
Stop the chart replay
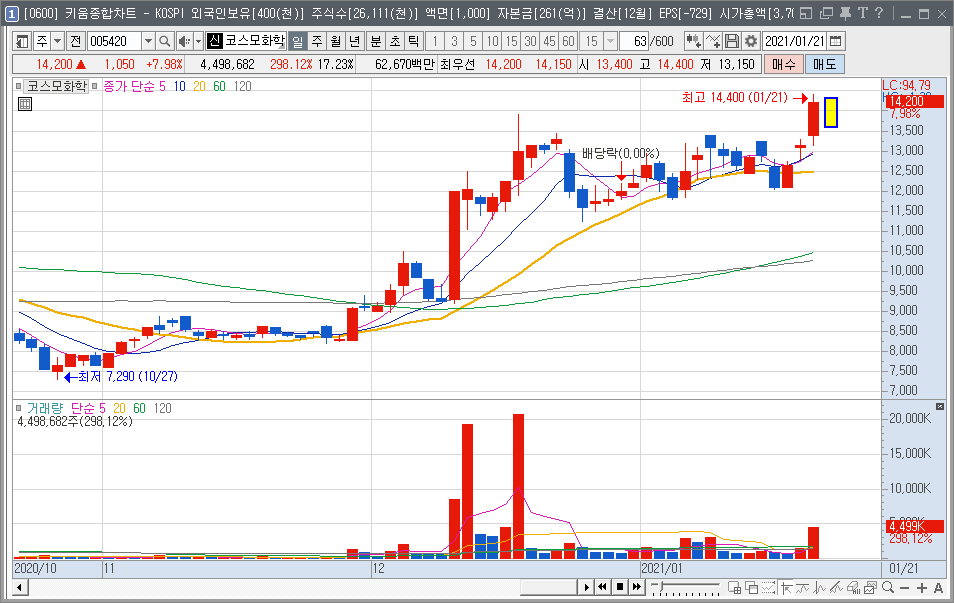coord(619,587)
